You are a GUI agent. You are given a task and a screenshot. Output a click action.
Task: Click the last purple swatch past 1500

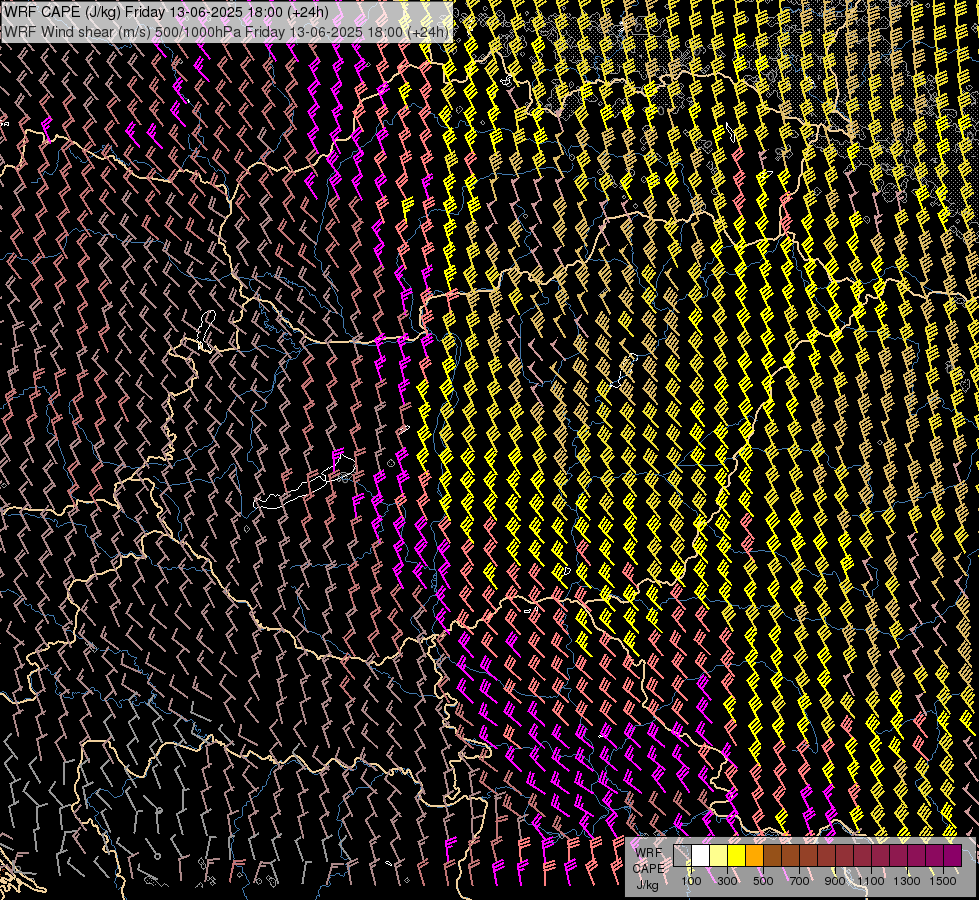(953, 856)
